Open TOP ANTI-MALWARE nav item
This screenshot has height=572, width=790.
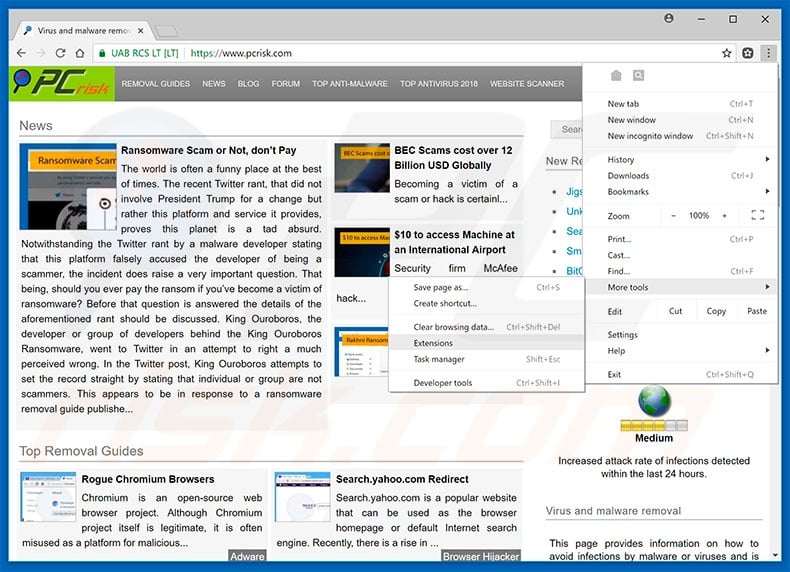[x=350, y=84]
